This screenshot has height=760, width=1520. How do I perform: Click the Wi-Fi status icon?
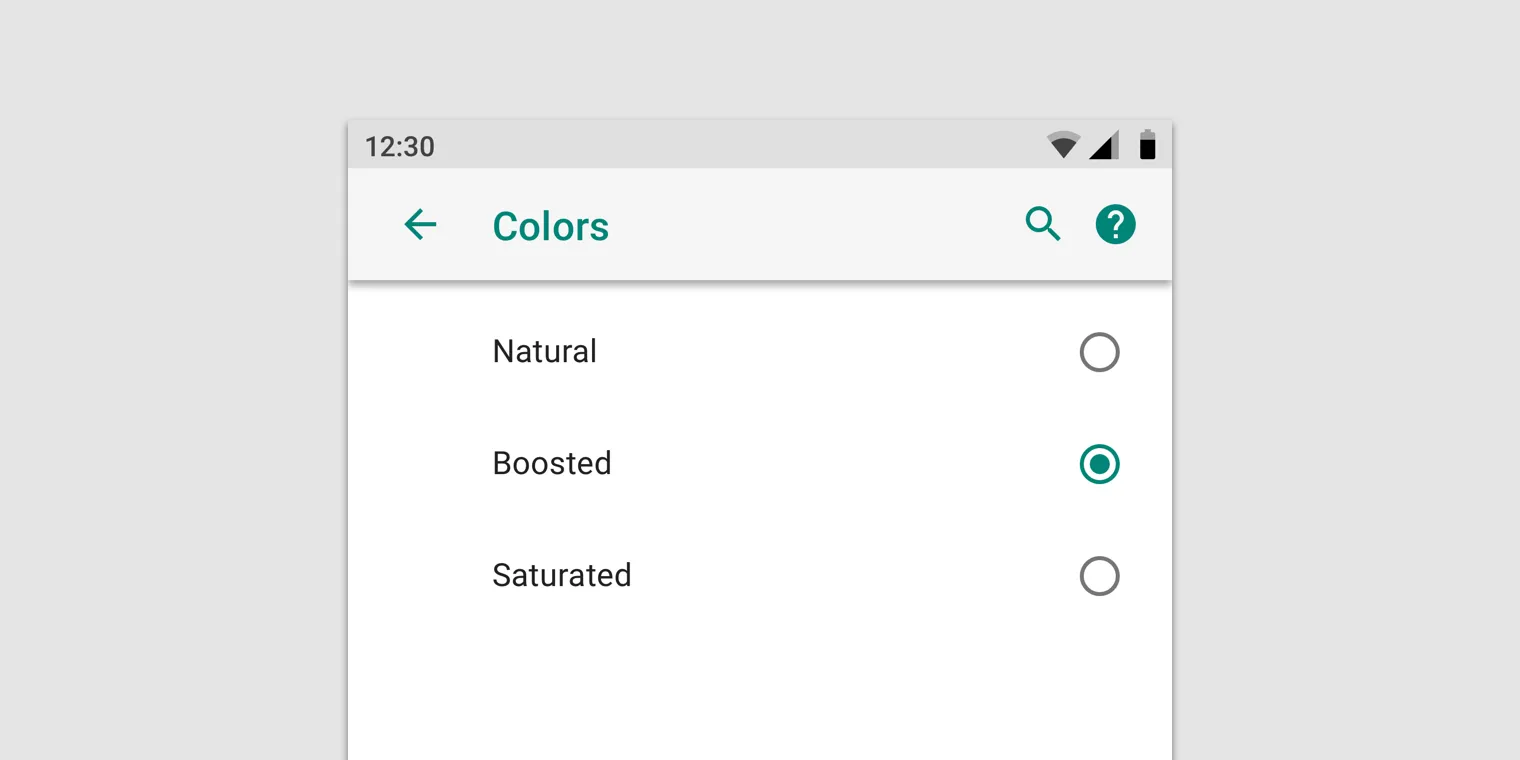[1062, 145]
